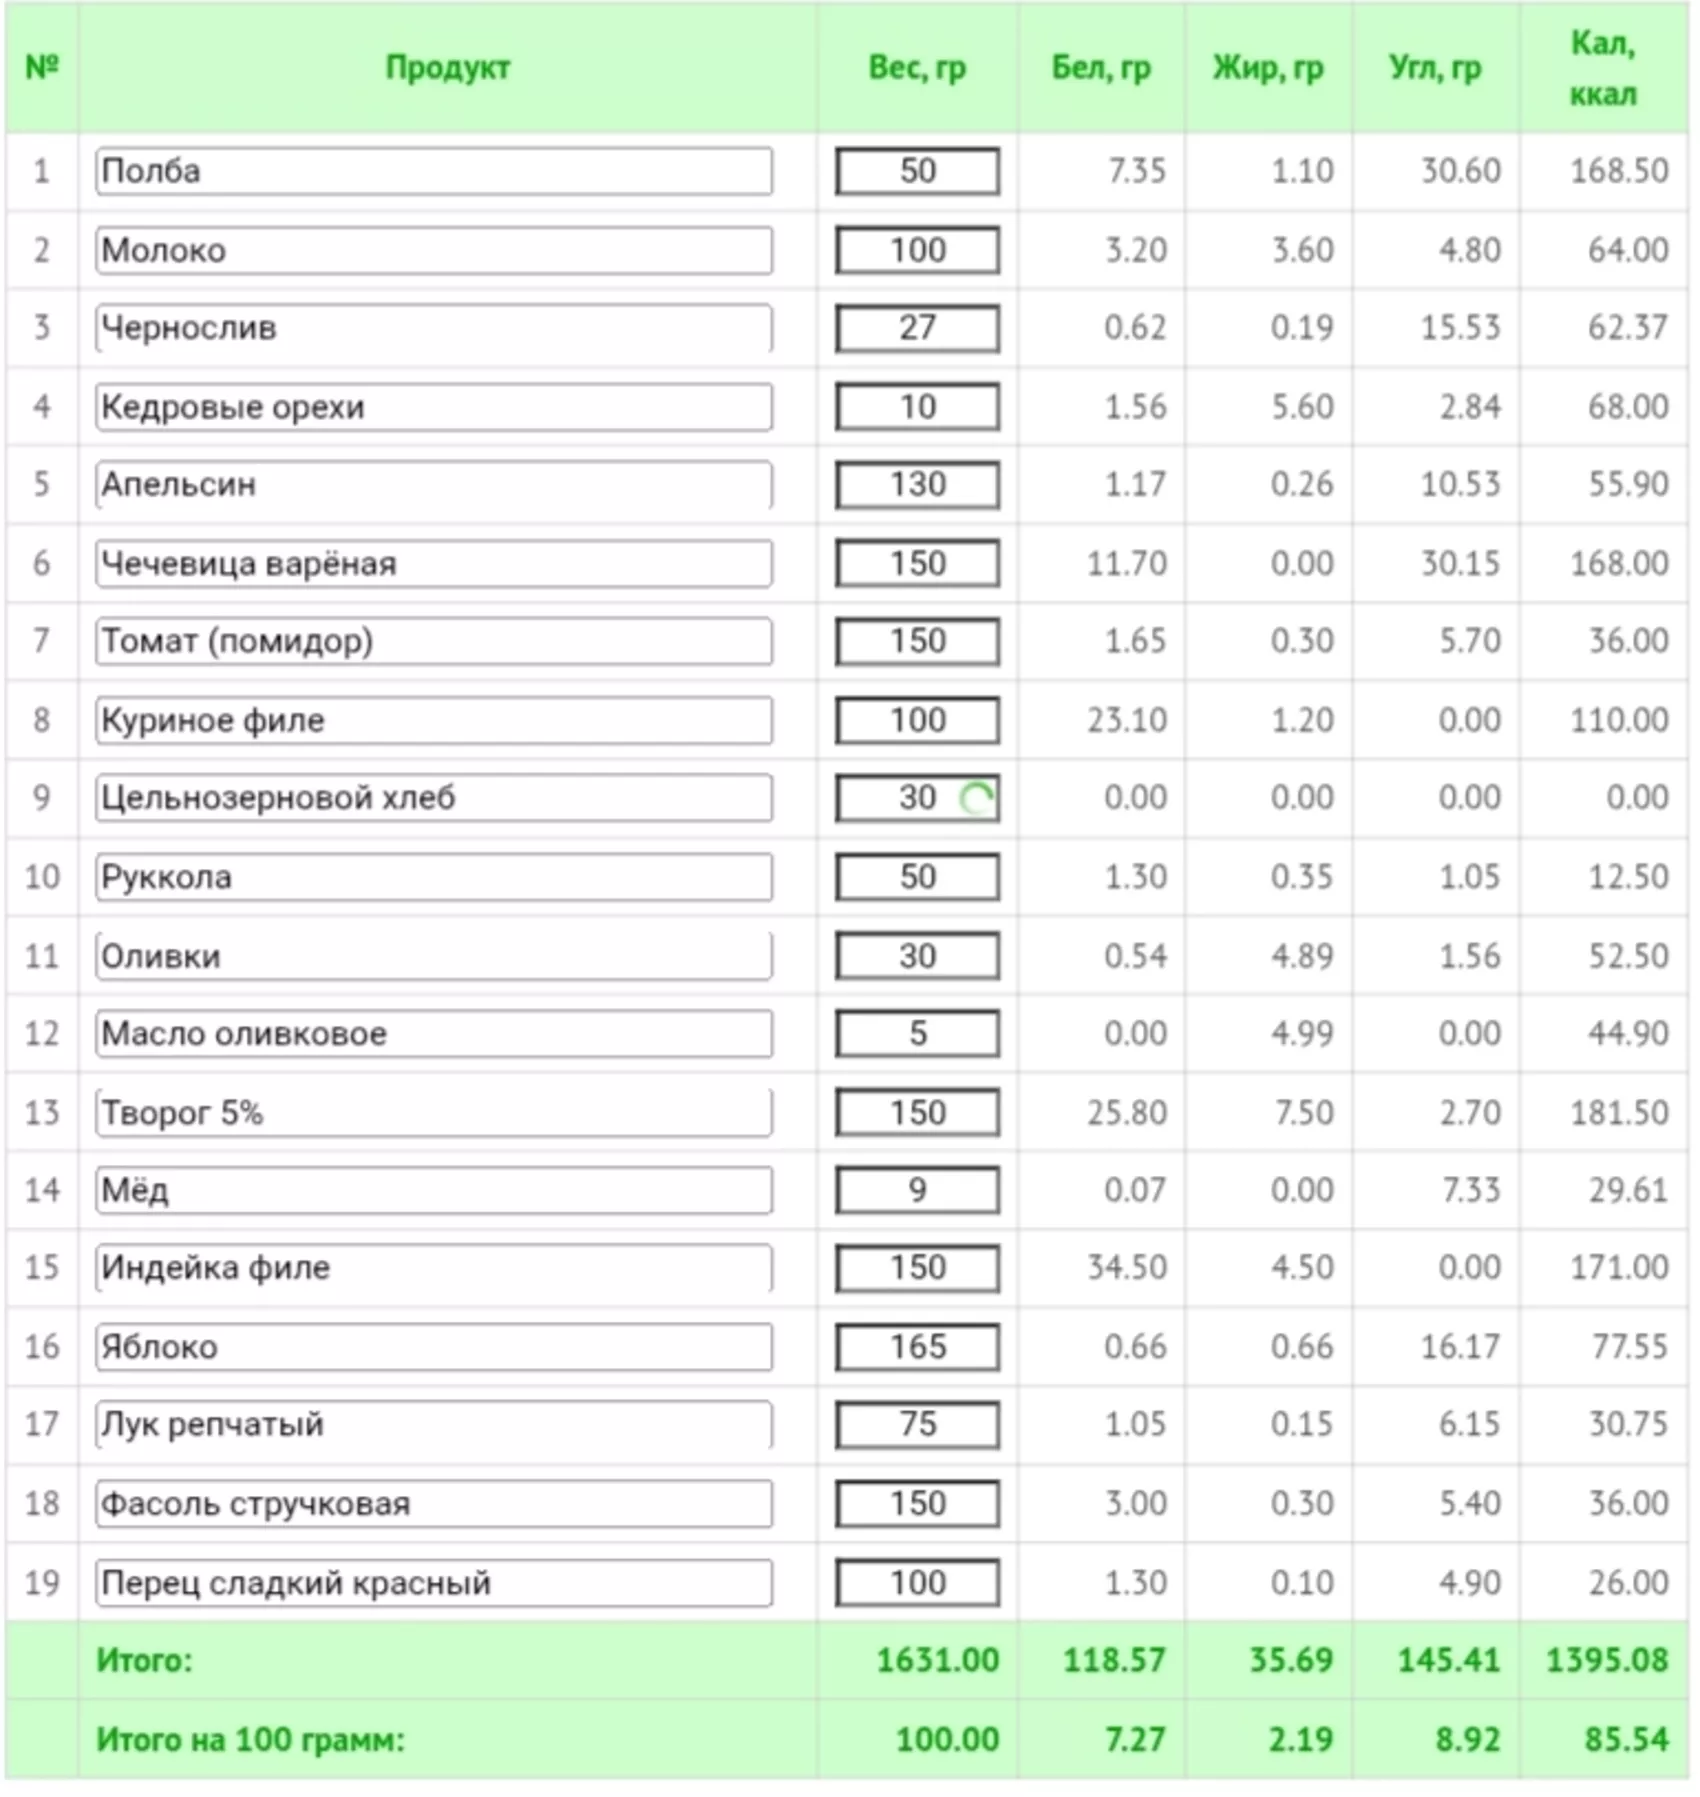The height and width of the screenshot is (1797, 1700).
Task: Click the Чернослив weight box showing 27
Action: [918, 328]
